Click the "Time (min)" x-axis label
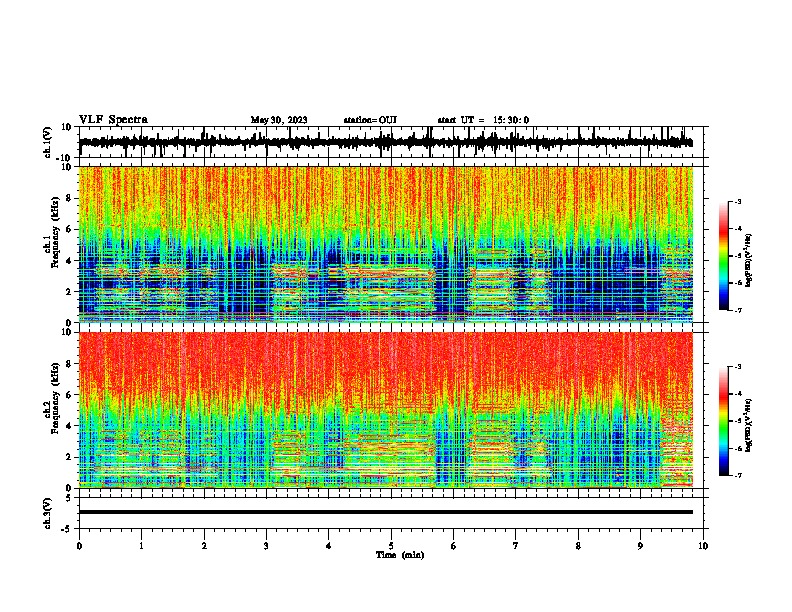The image size is (792, 612). 400,555
